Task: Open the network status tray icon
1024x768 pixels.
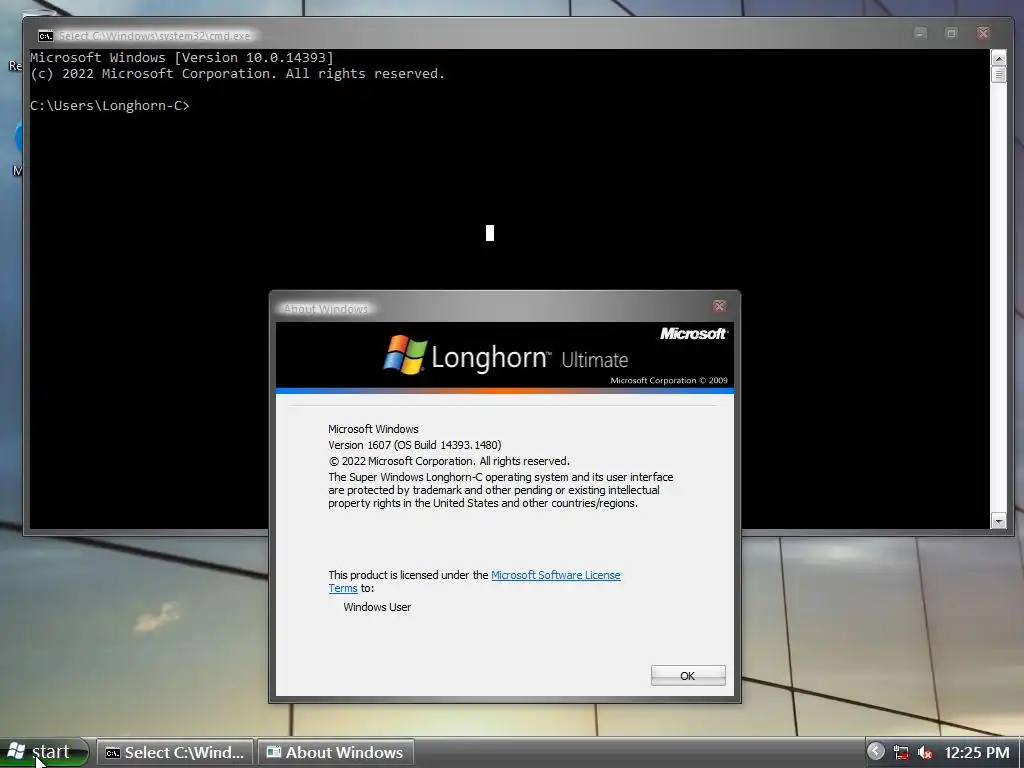Action: pos(901,753)
